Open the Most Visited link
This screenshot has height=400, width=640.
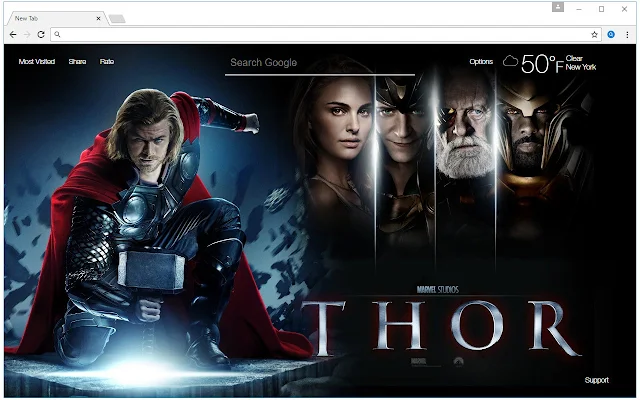[x=37, y=62]
